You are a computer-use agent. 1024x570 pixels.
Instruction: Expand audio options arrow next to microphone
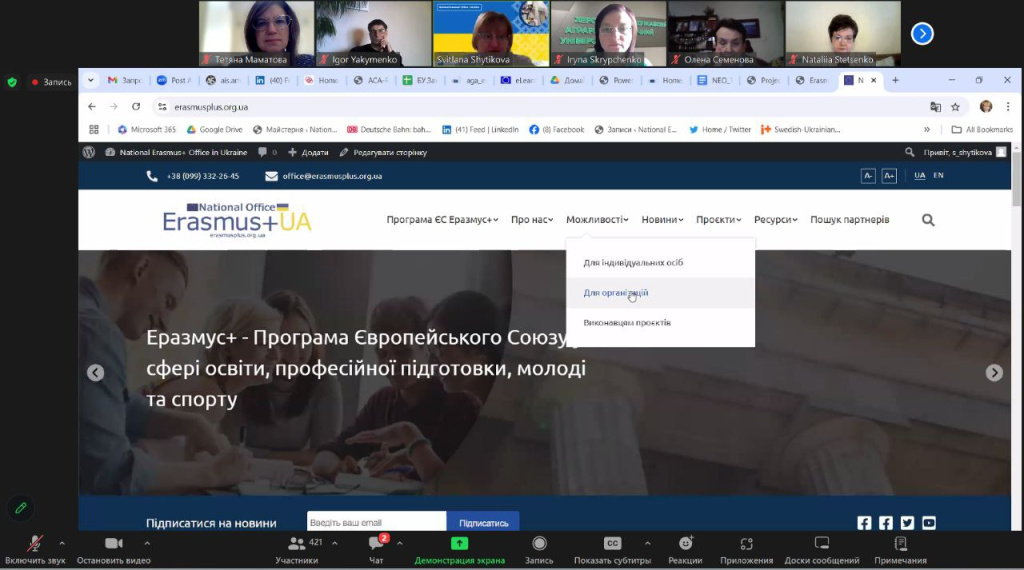pyautogui.click(x=62, y=543)
